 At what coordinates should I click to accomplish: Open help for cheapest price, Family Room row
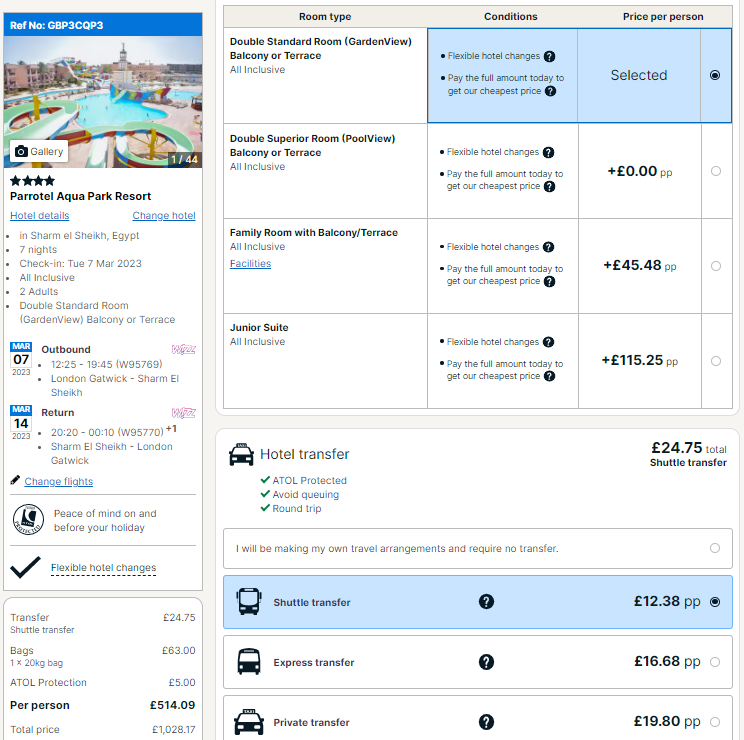click(x=549, y=281)
